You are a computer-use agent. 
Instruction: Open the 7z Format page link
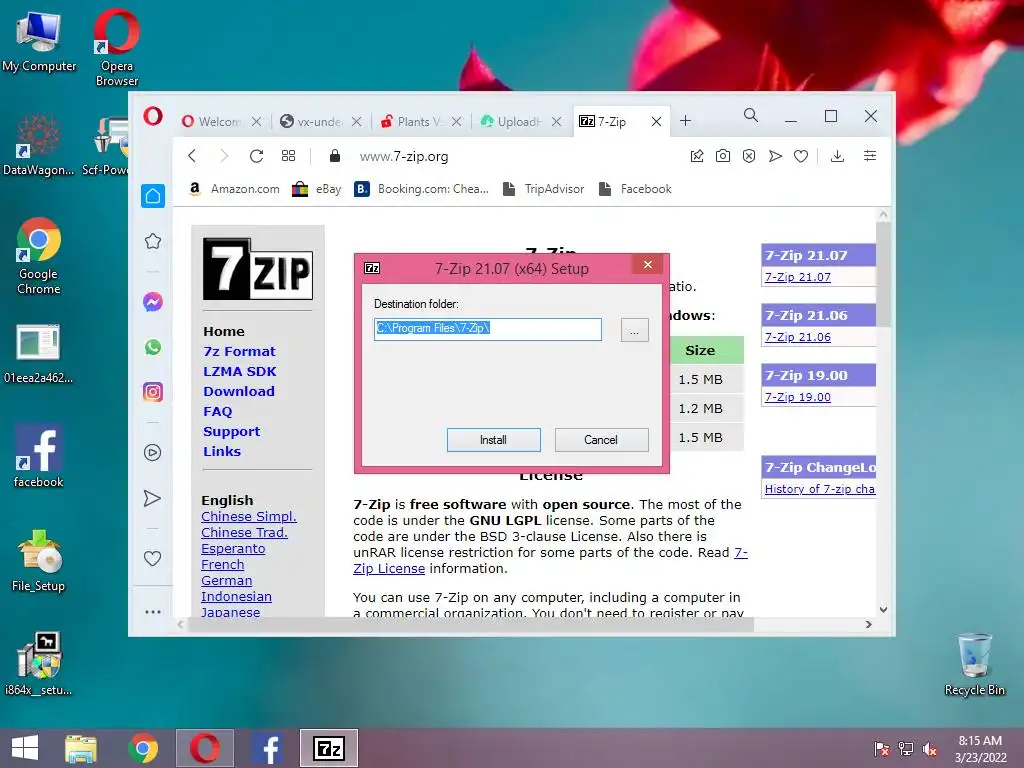[x=239, y=351]
